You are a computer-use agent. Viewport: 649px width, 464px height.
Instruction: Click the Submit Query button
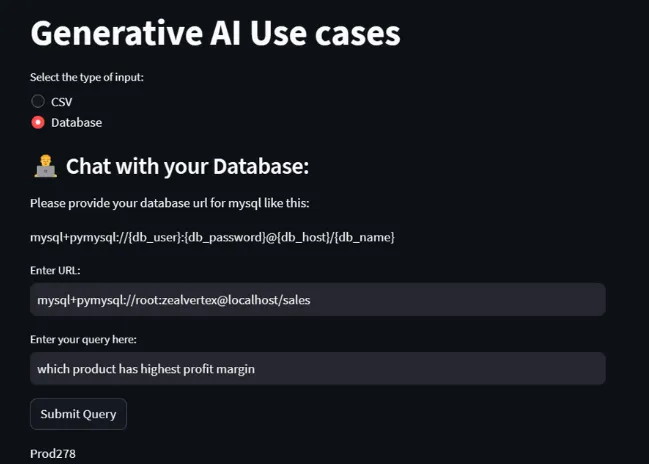78,414
